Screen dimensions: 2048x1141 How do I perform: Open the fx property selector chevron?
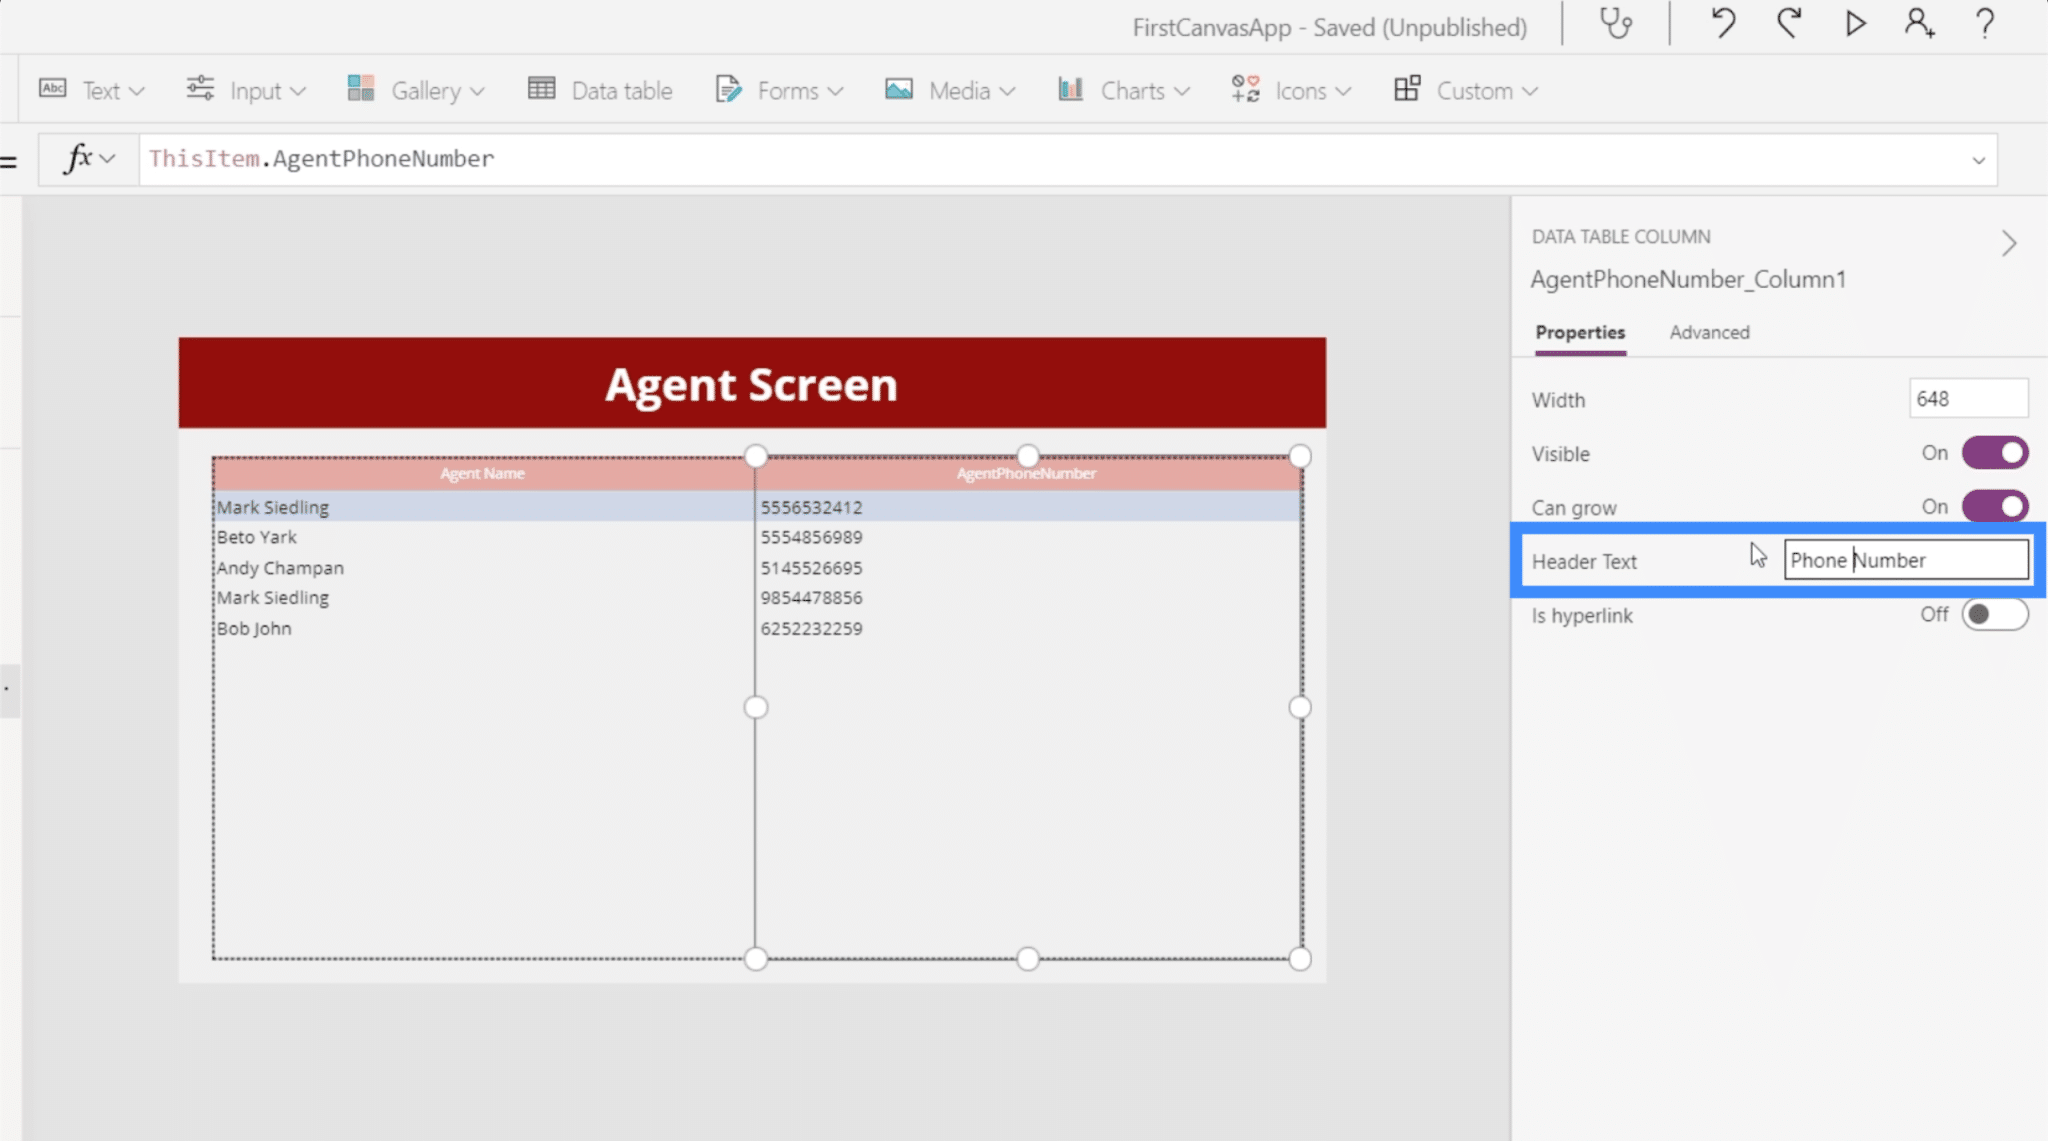[108, 159]
